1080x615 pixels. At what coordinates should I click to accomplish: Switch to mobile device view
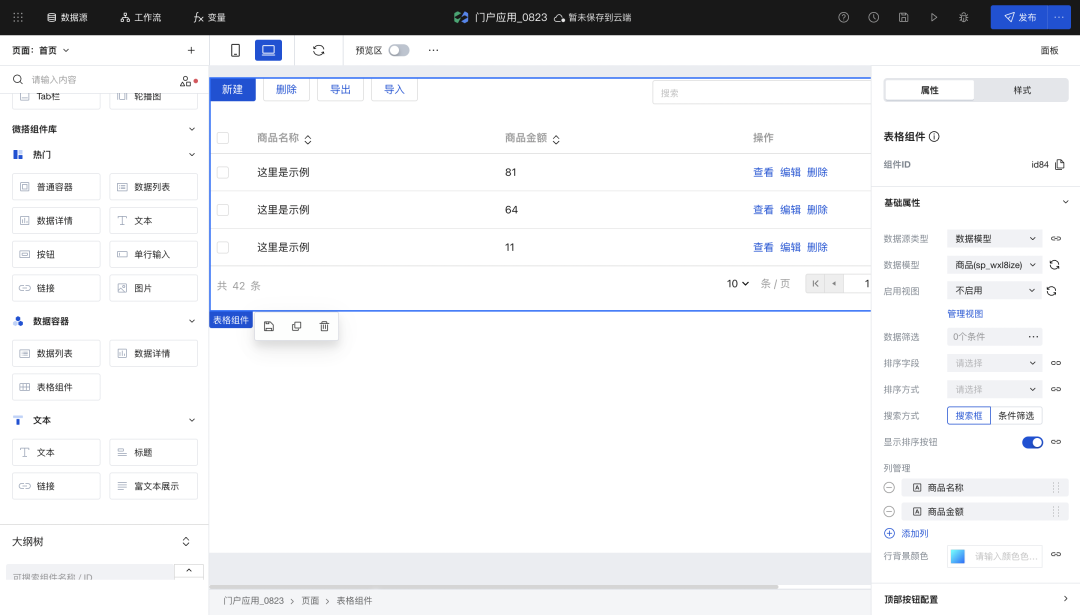click(x=236, y=50)
